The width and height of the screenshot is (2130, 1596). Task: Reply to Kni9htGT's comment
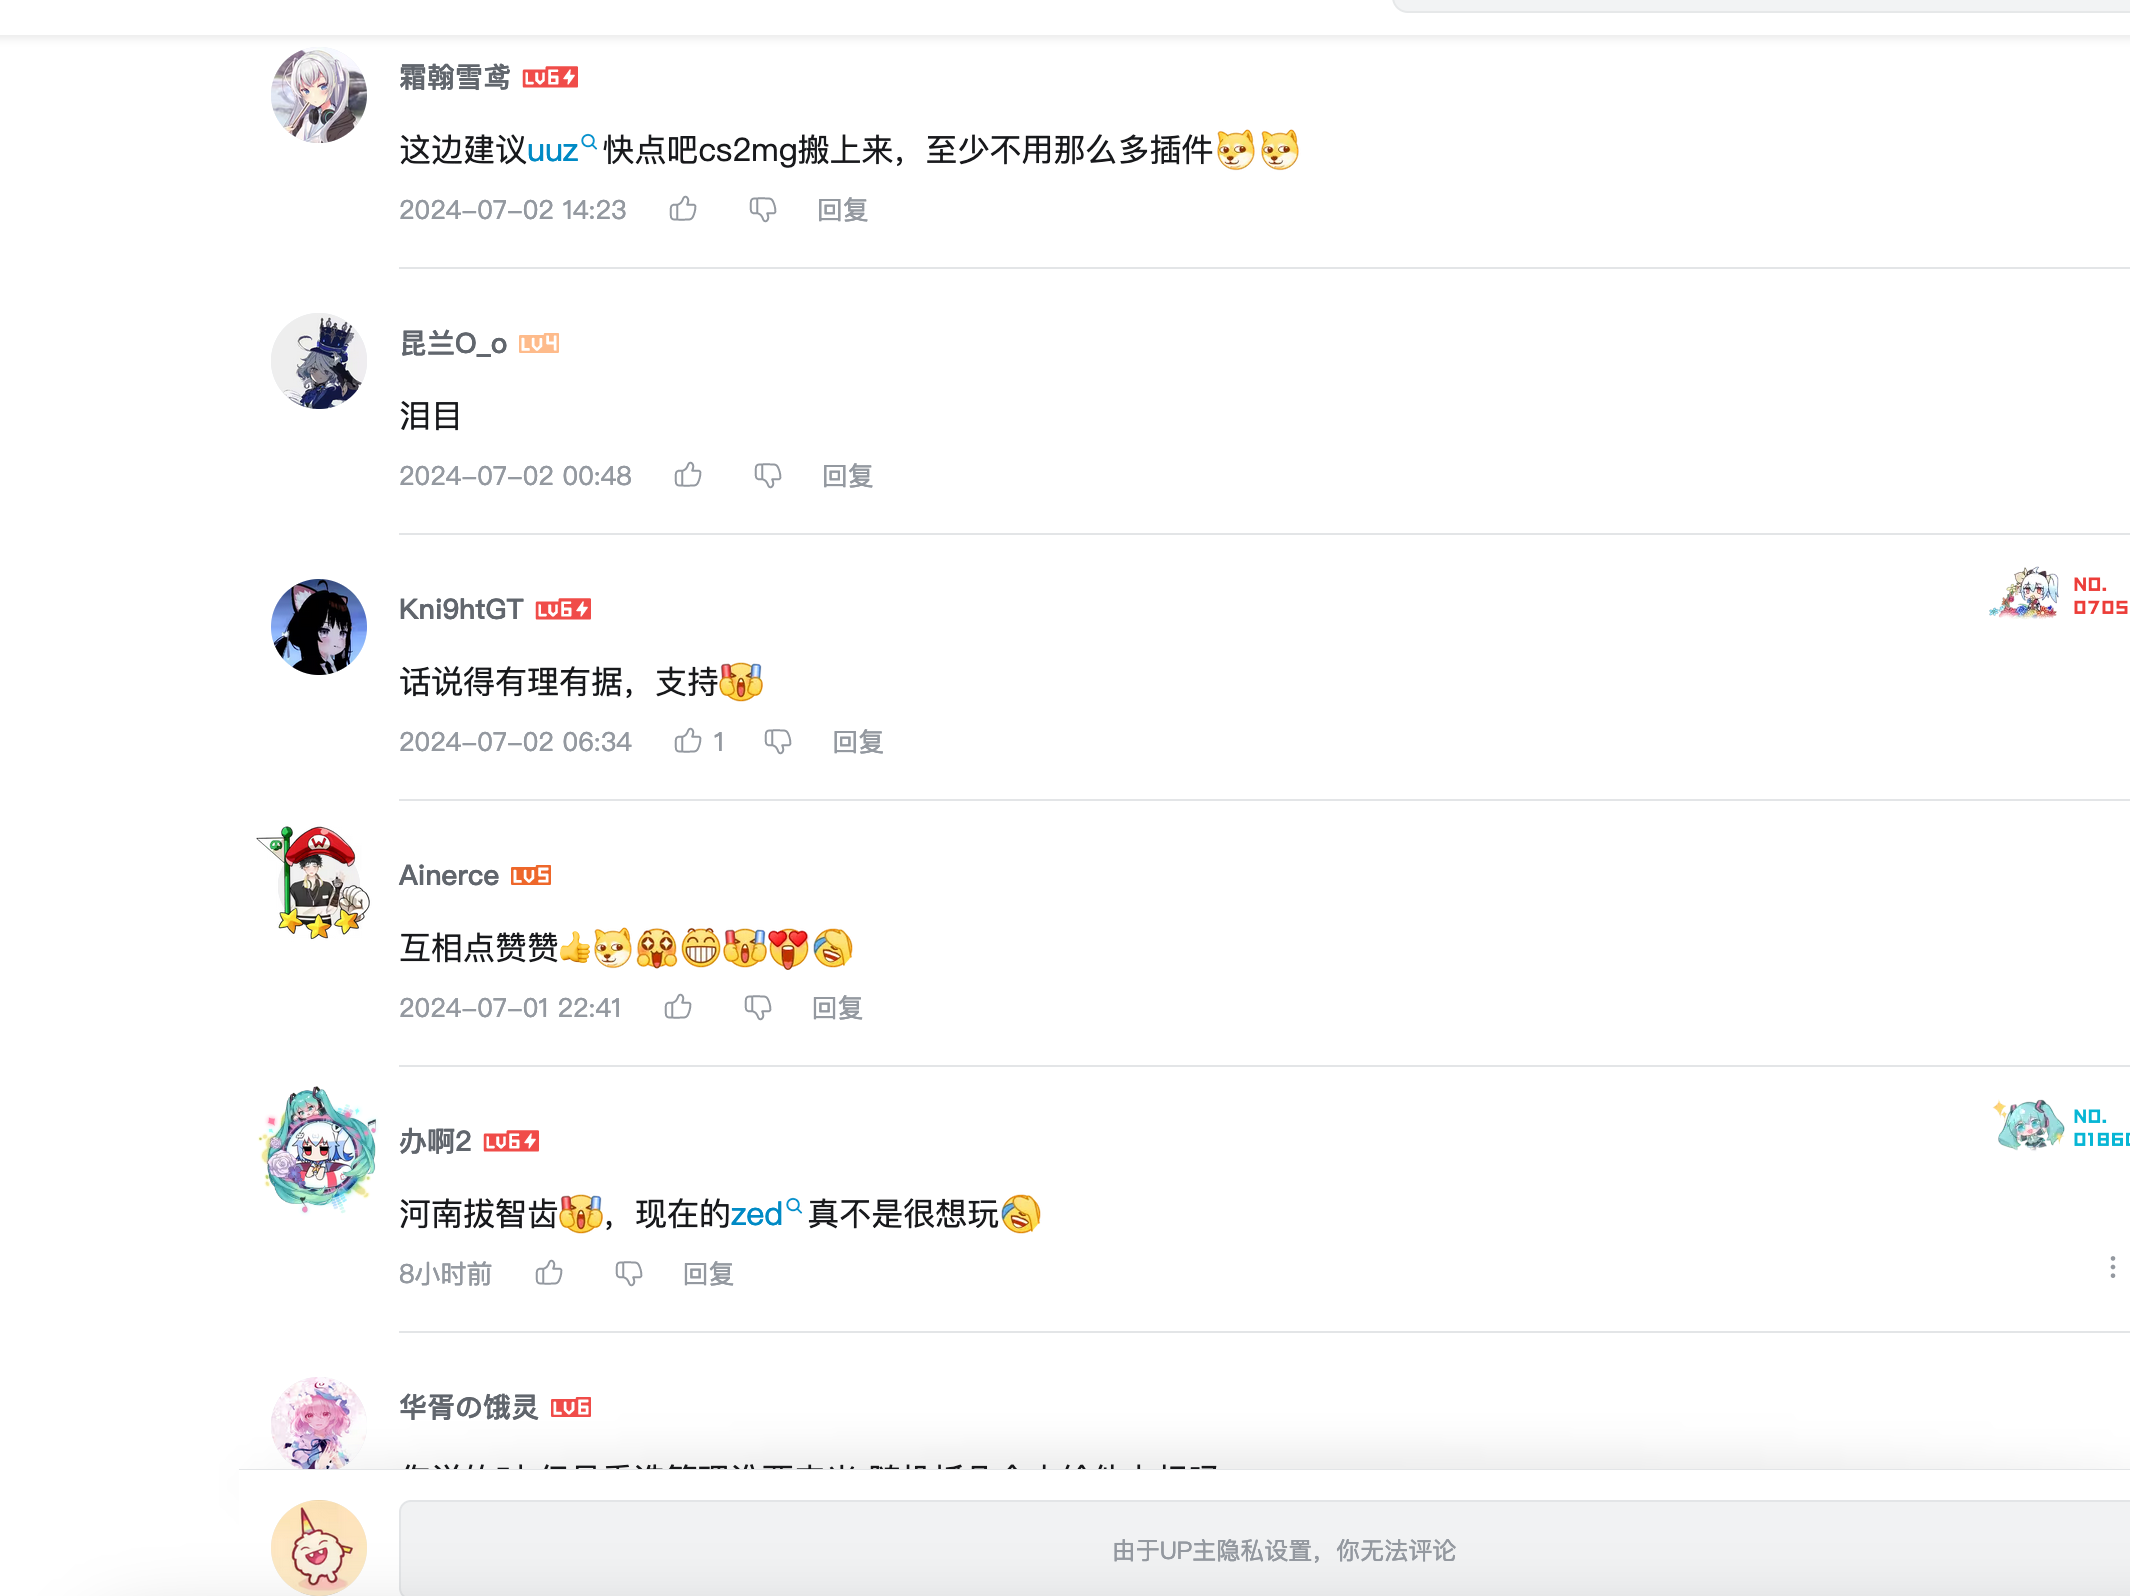pos(858,742)
